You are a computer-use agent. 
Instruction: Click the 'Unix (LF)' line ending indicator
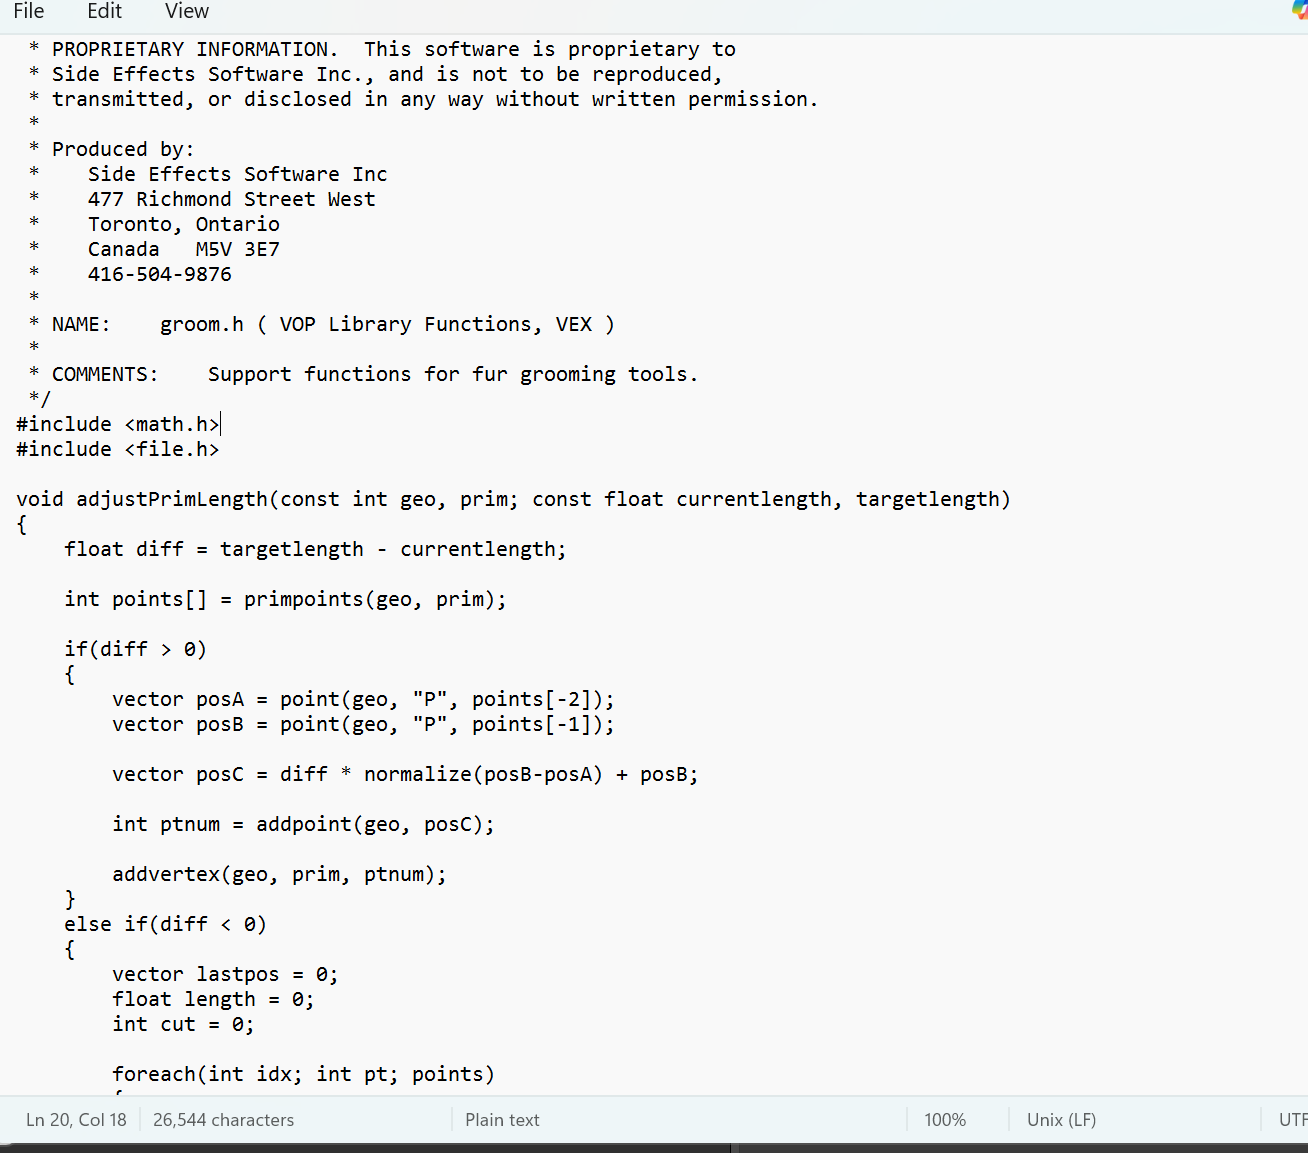click(1061, 1120)
